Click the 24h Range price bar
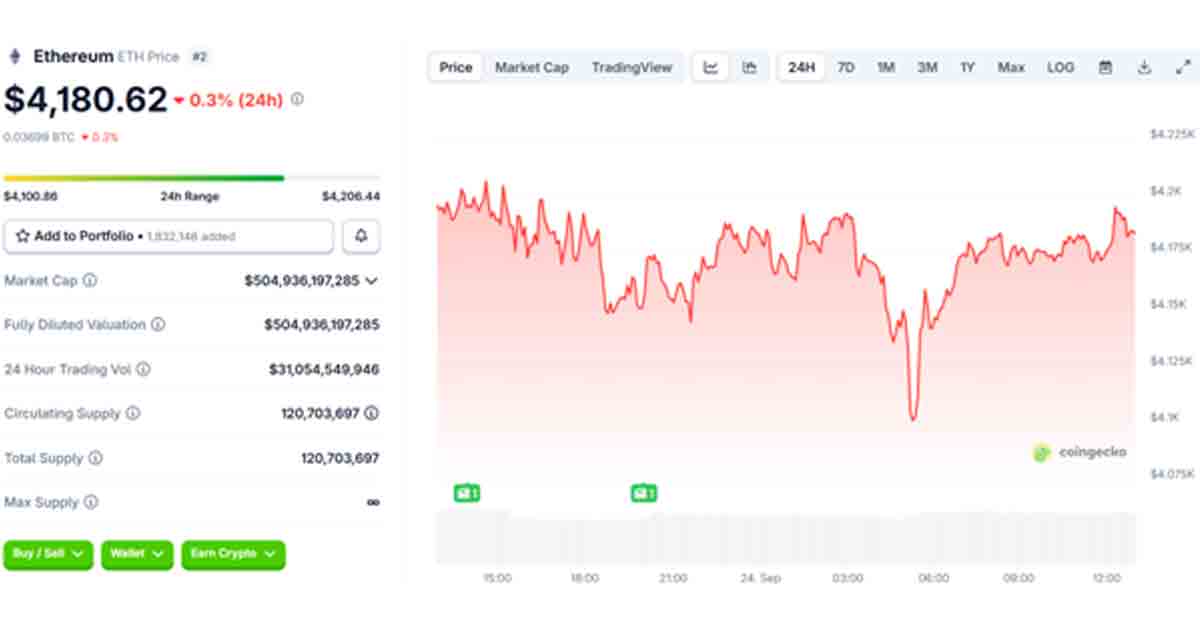Image resolution: width=1200 pixels, height=630 pixels. coord(191,178)
